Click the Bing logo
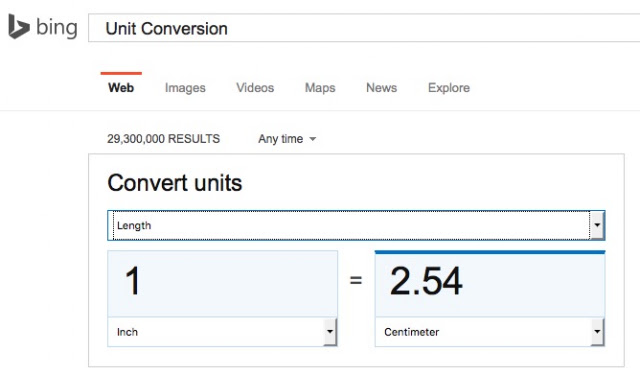 click(43, 27)
